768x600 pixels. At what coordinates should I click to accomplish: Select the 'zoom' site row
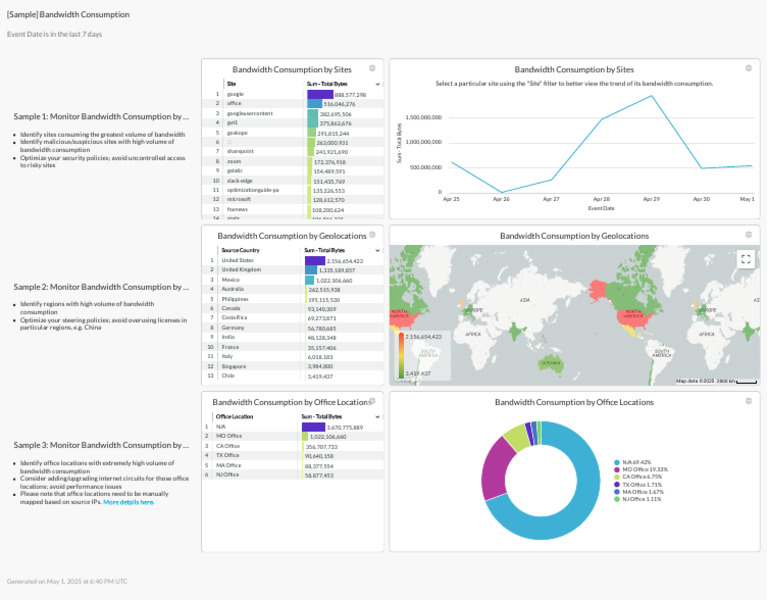click(x=293, y=161)
